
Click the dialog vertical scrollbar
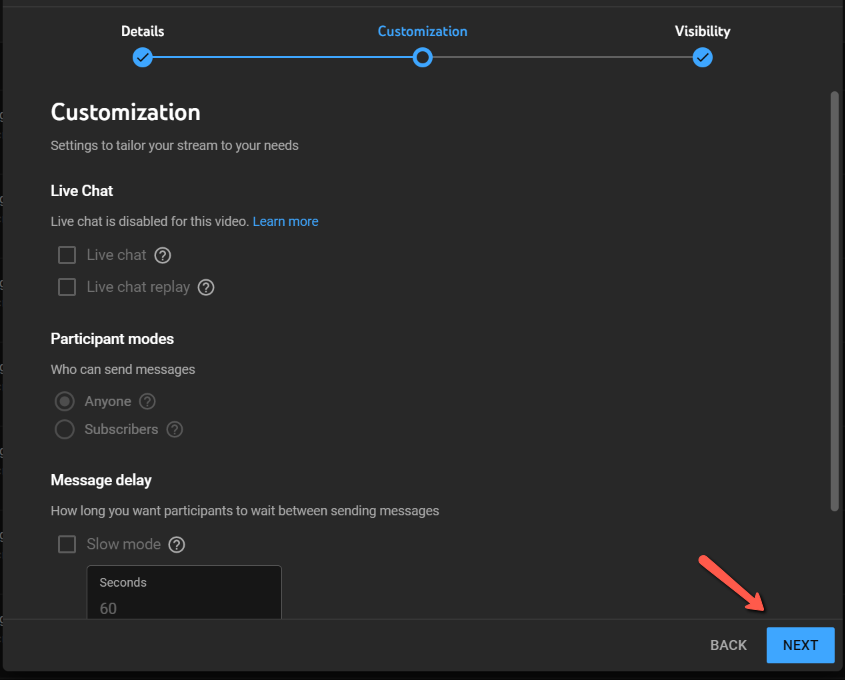point(835,302)
